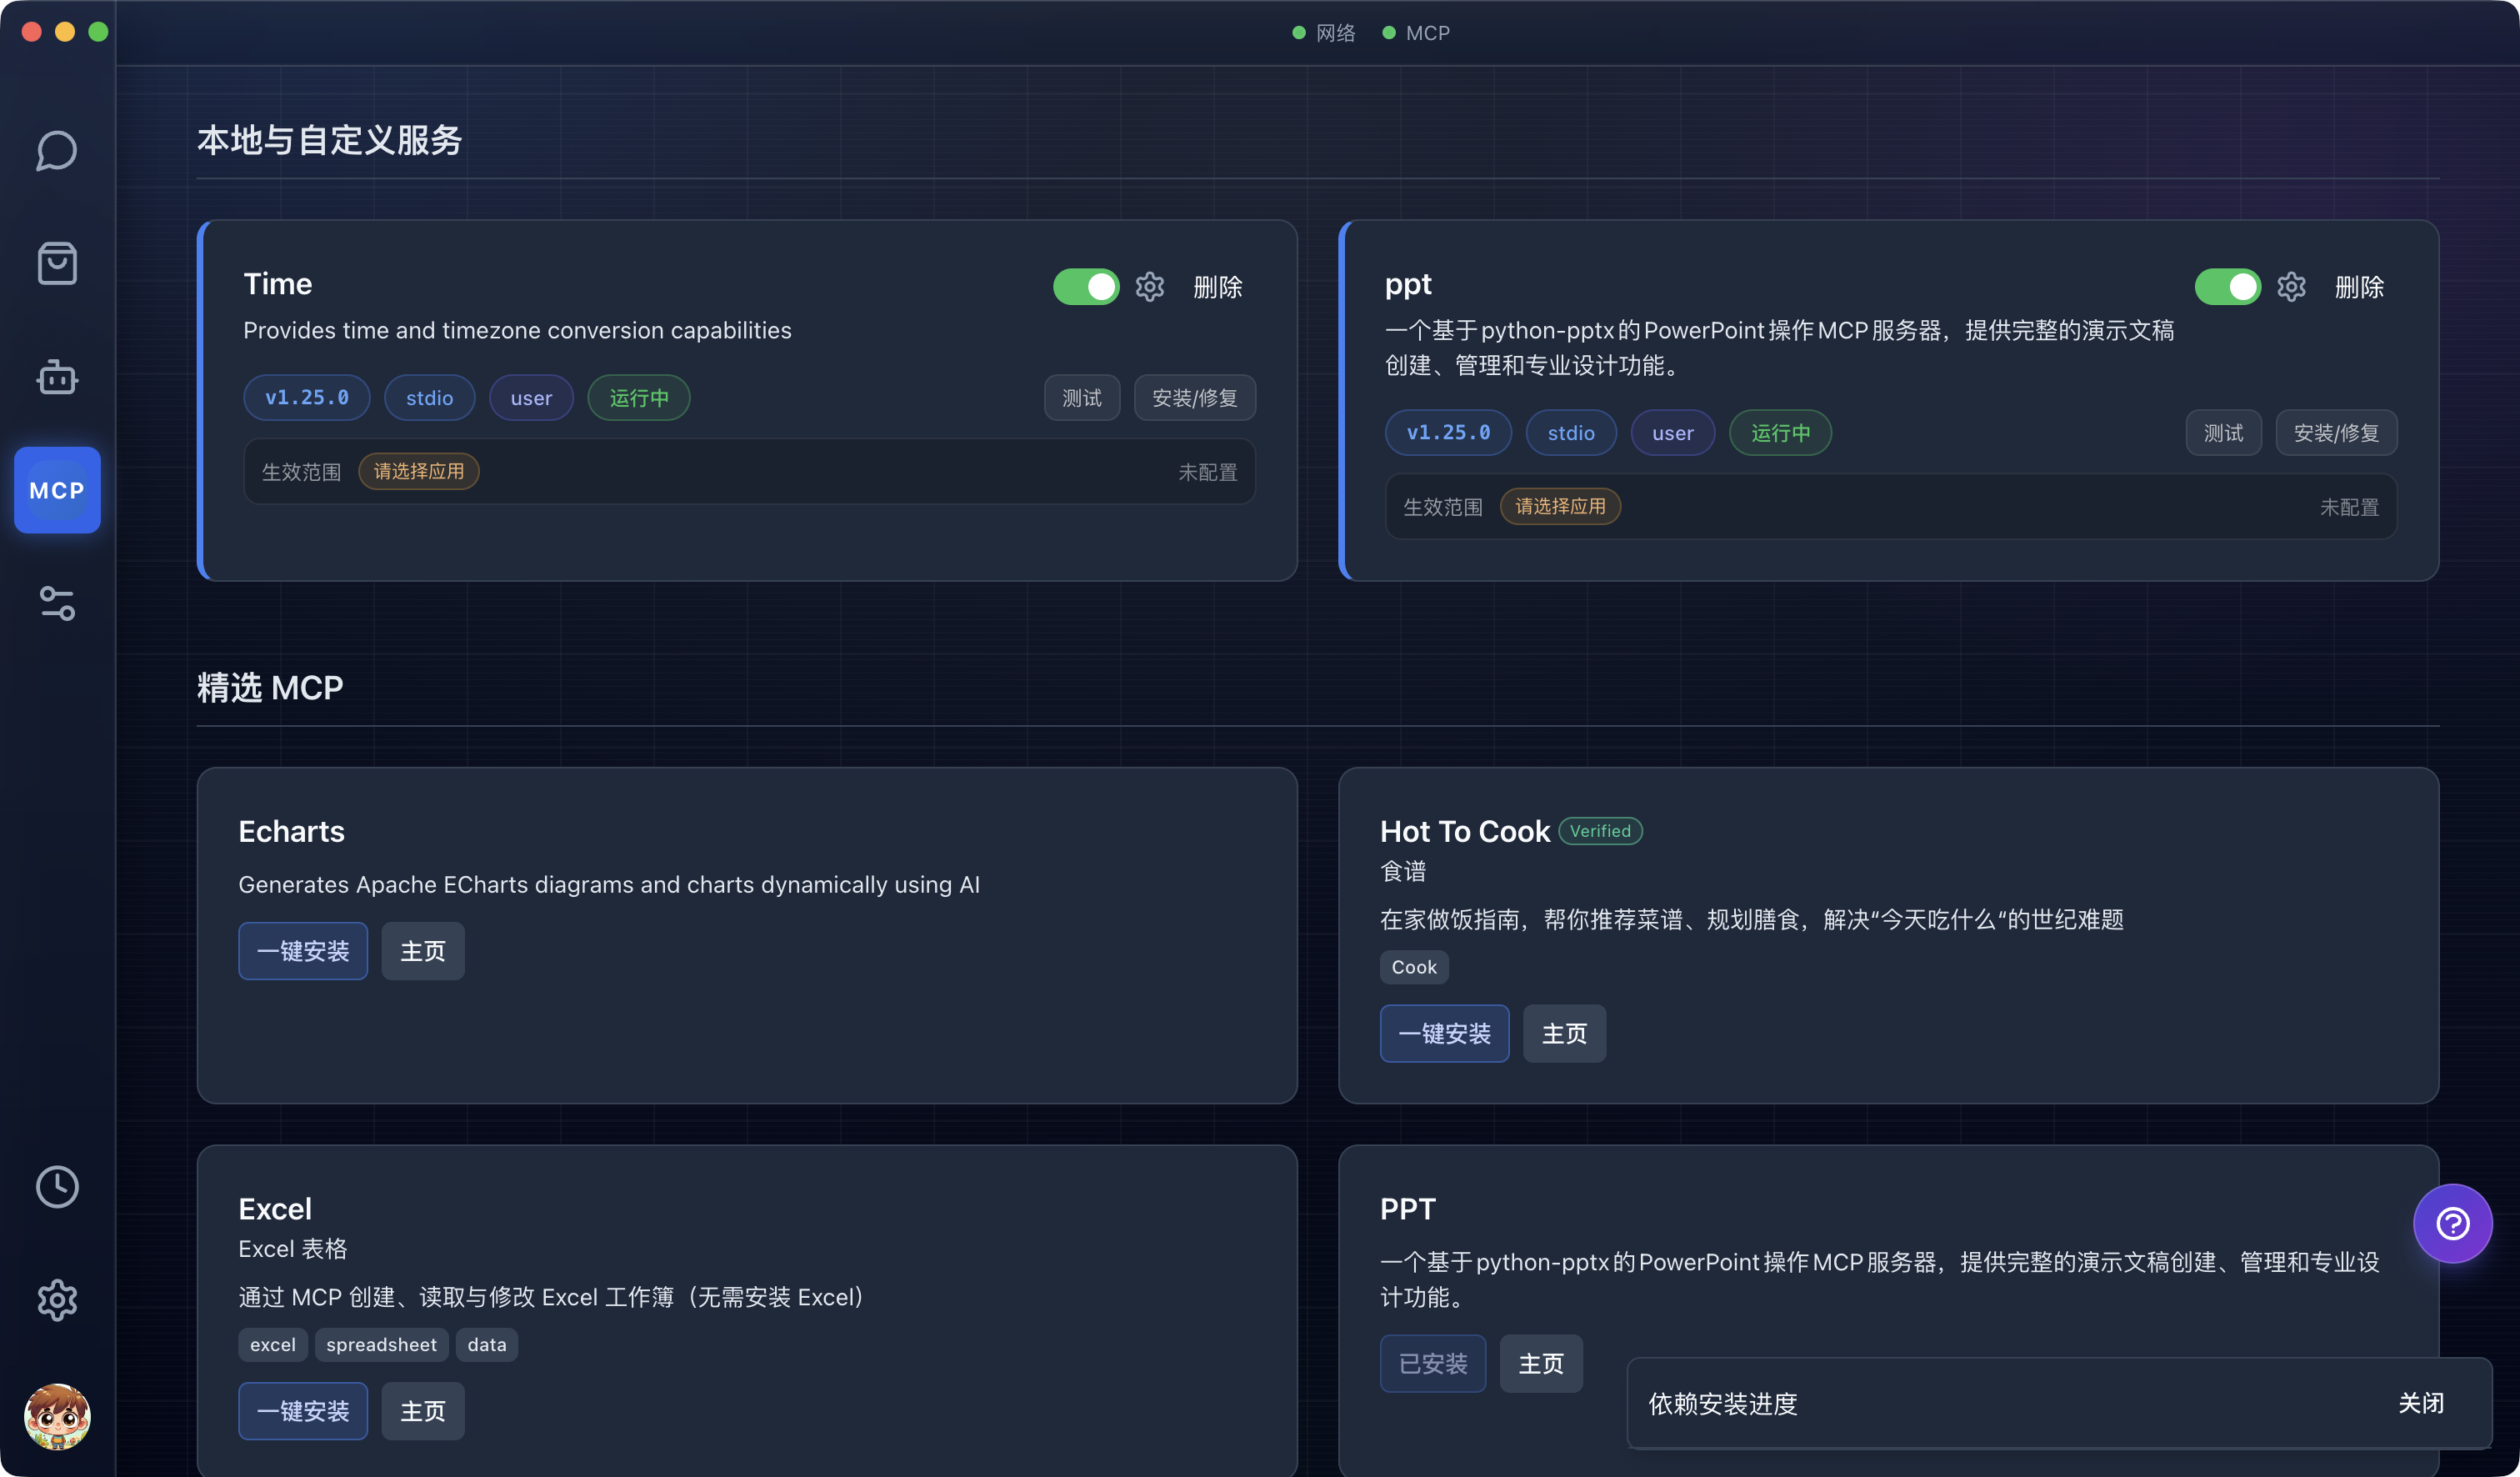The image size is (2520, 1477).
Task: Click 一键安装 for Echarts
Action: [303, 951]
